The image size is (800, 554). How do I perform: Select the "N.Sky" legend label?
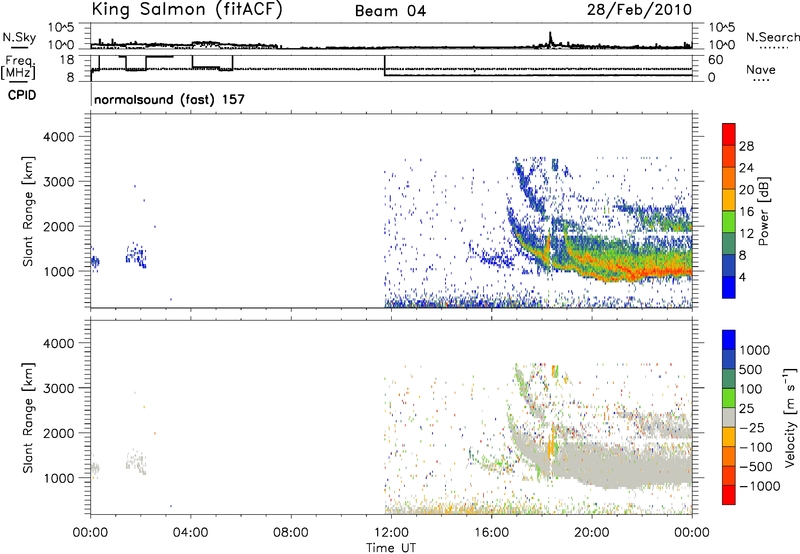click(19, 37)
